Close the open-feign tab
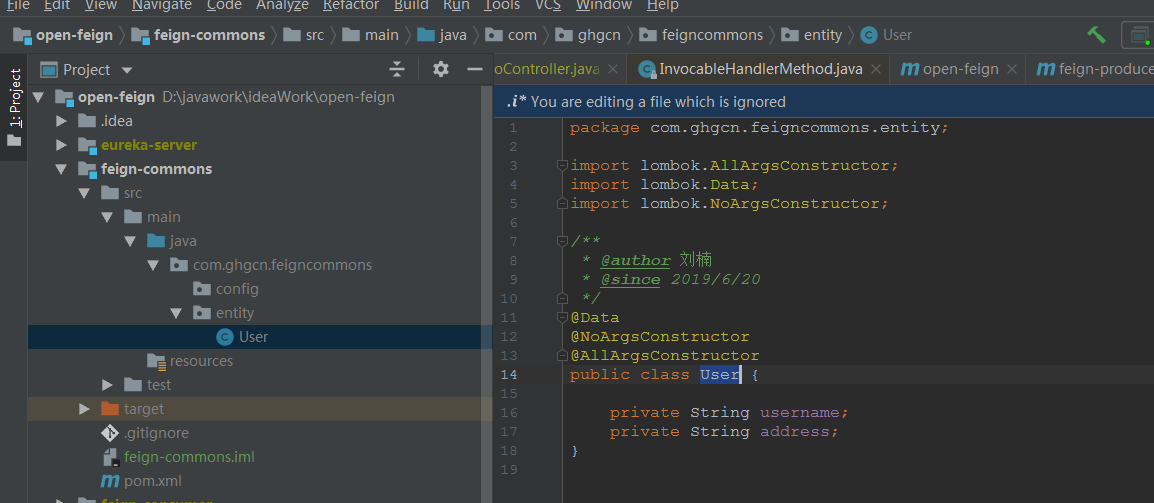Viewport: 1154px width, 503px height. [x=1012, y=70]
